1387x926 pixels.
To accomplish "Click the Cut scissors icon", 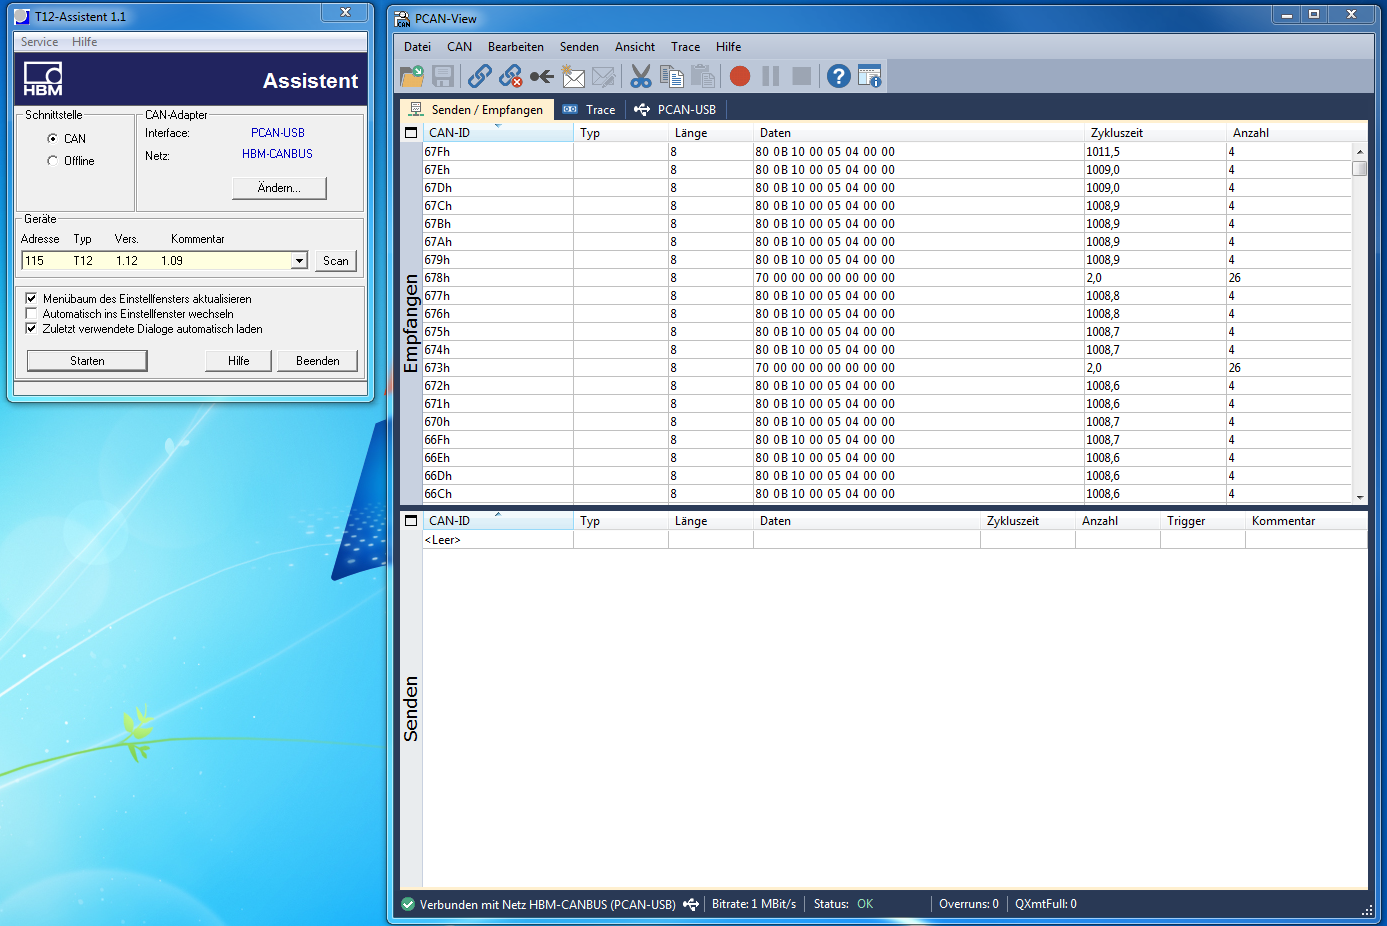I will [641, 76].
